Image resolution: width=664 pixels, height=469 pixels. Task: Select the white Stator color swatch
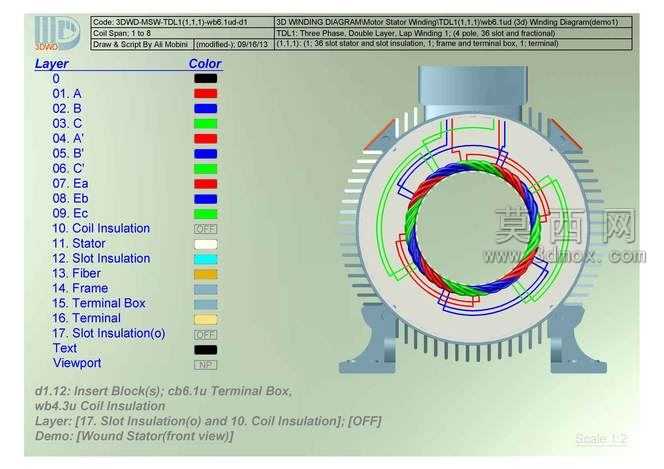click(205, 244)
